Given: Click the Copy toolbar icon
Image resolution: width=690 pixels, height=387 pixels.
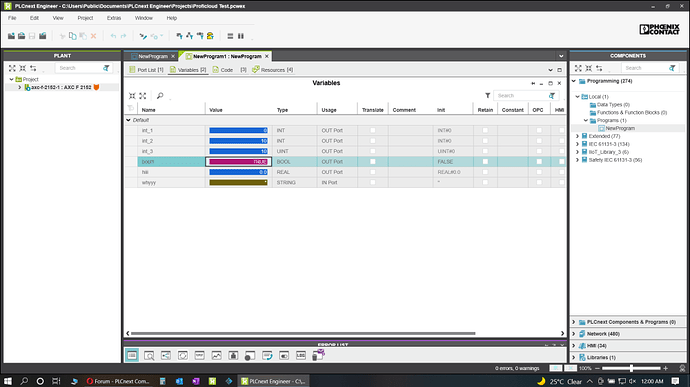Looking at the screenshot, I should [x=73, y=36].
